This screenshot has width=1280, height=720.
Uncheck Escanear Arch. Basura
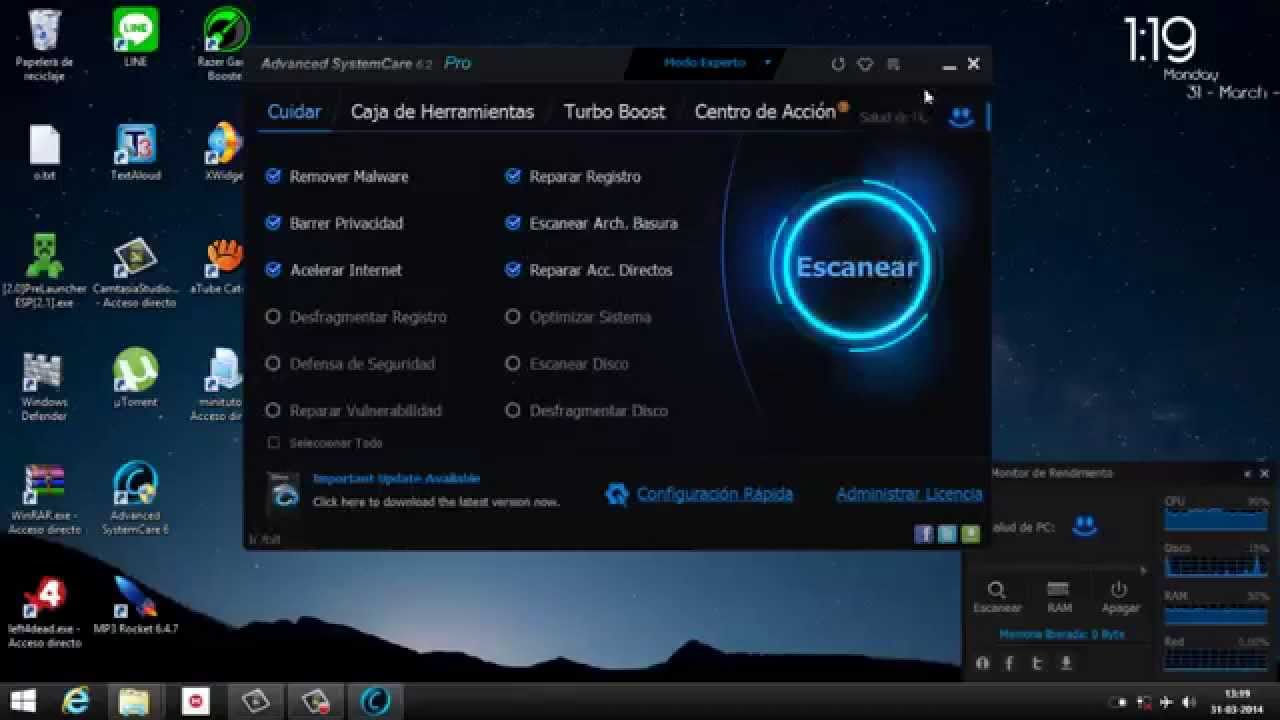[x=513, y=223]
